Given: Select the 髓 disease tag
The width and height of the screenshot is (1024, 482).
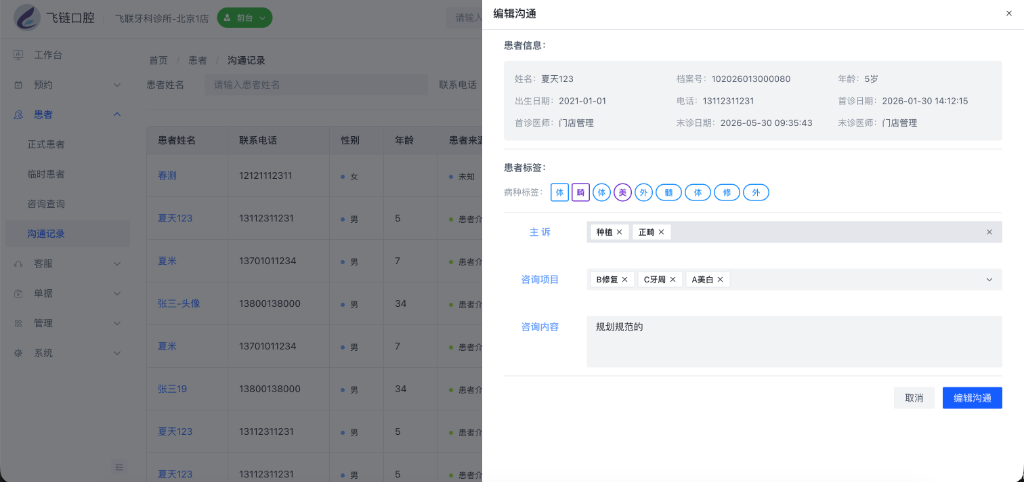Looking at the screenshot, I should pos(669,193).
